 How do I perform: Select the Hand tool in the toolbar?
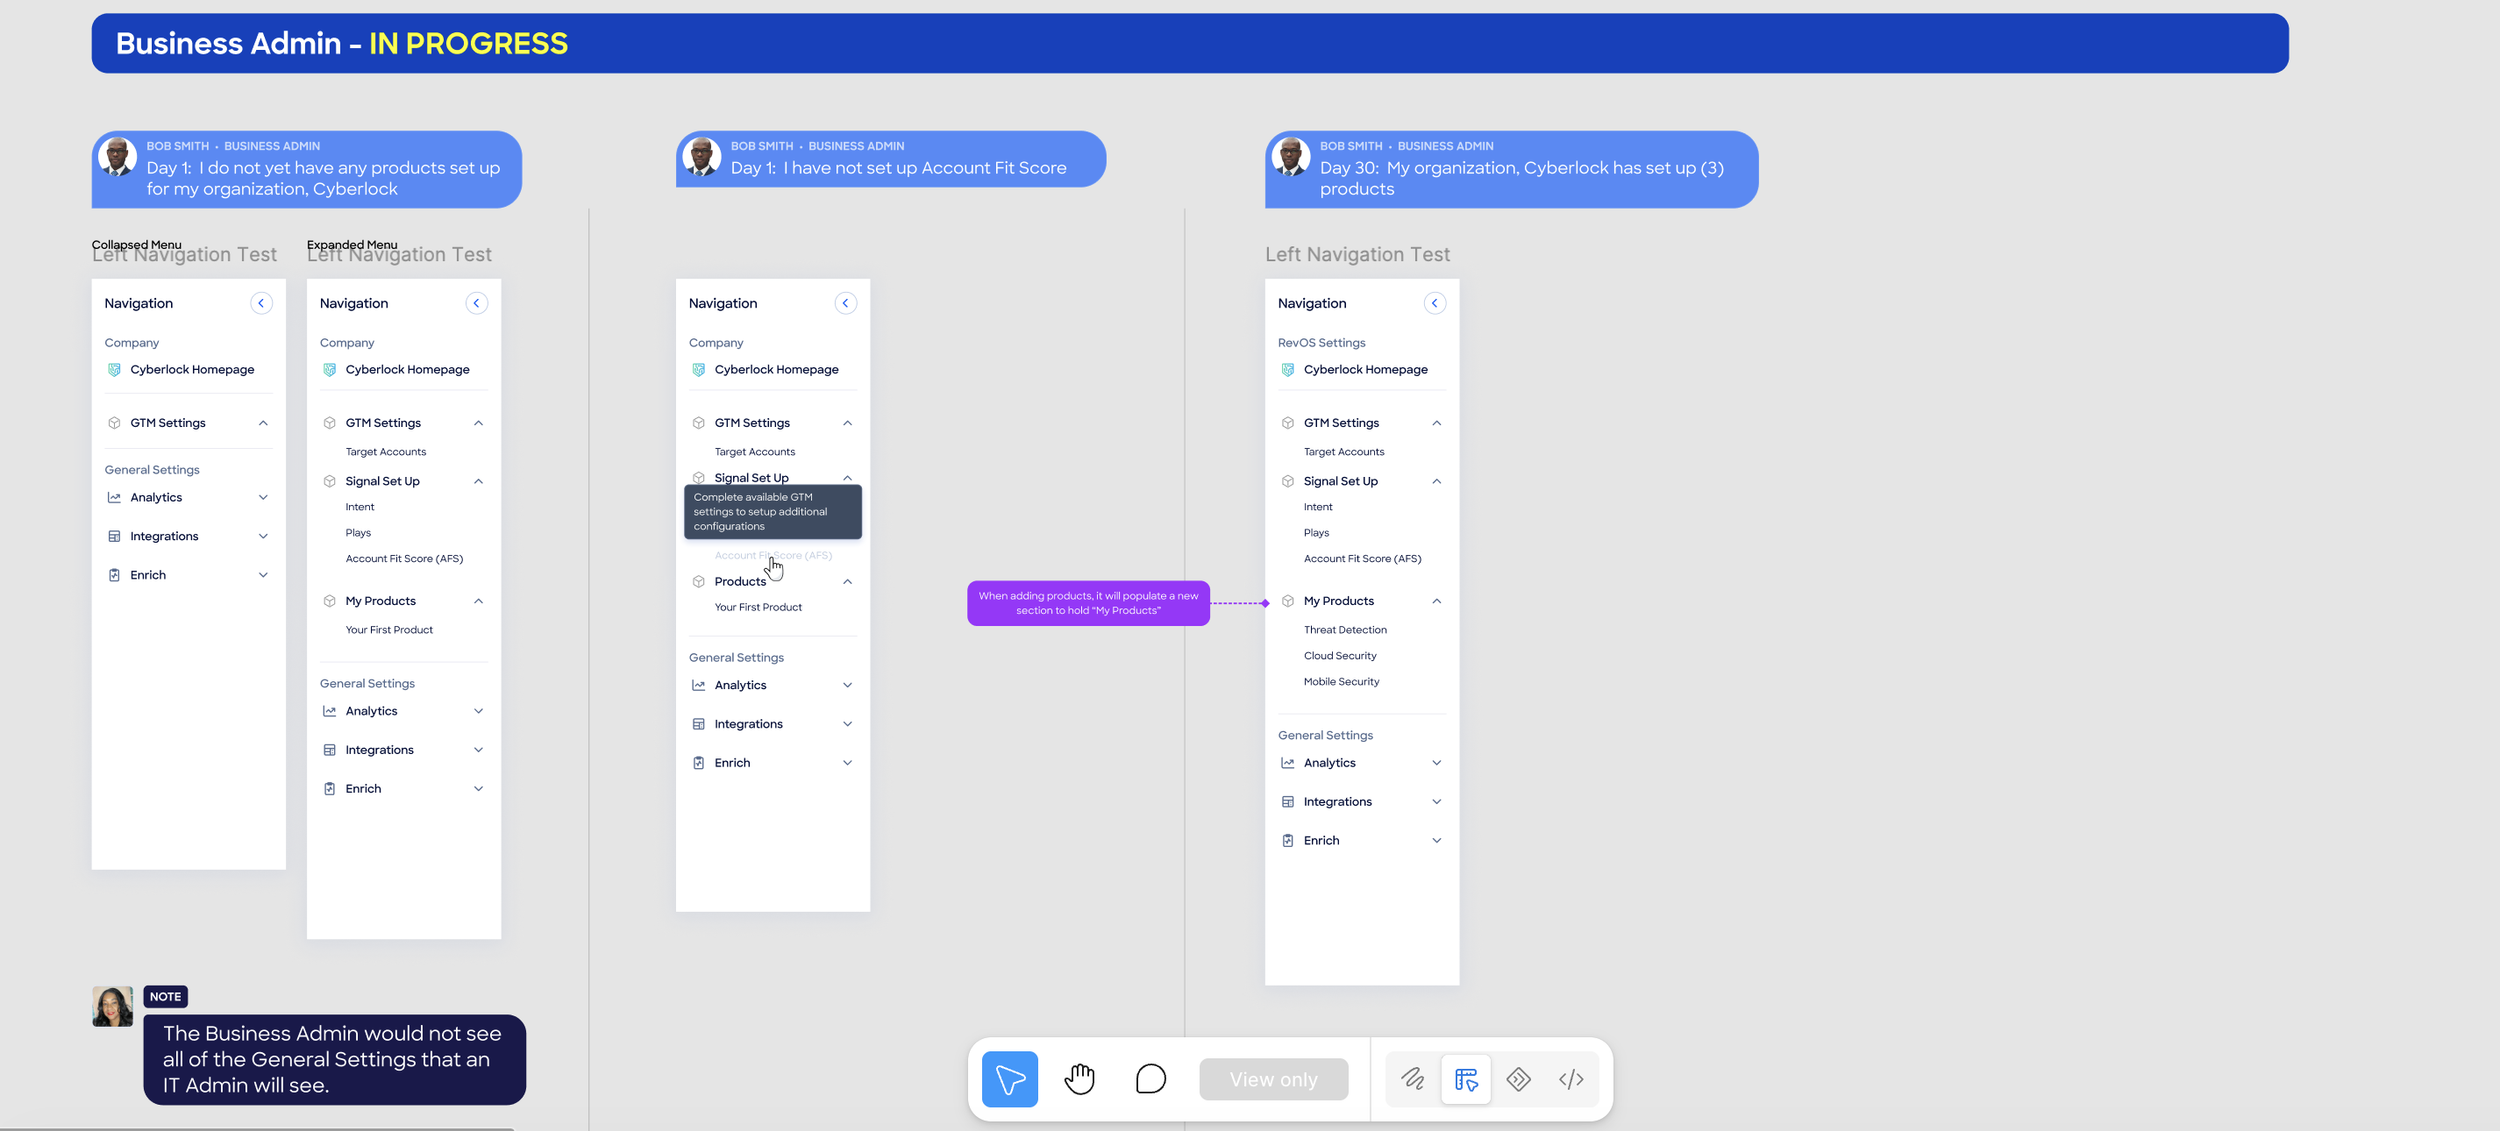(x=1080, y=1079)
